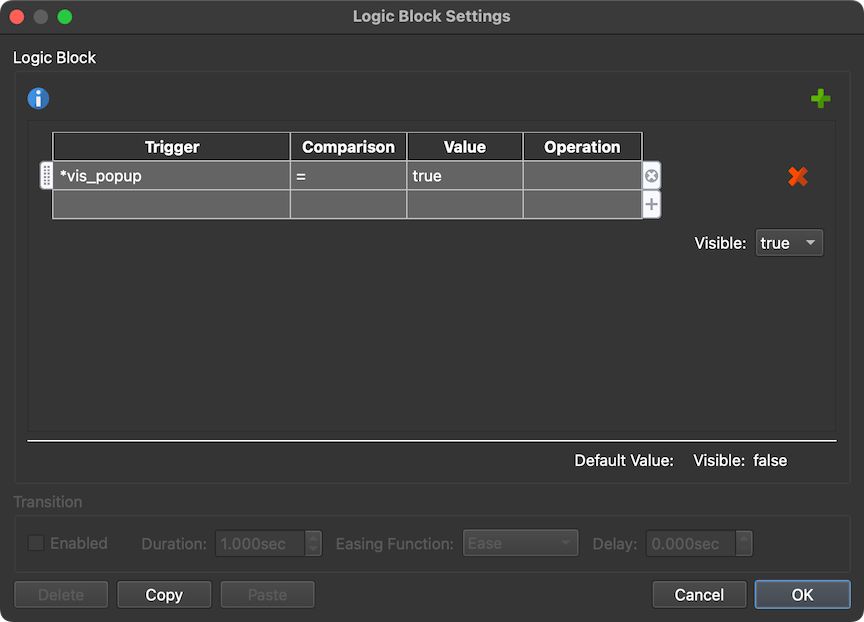Confirm settings with OK

pos(802,594)
